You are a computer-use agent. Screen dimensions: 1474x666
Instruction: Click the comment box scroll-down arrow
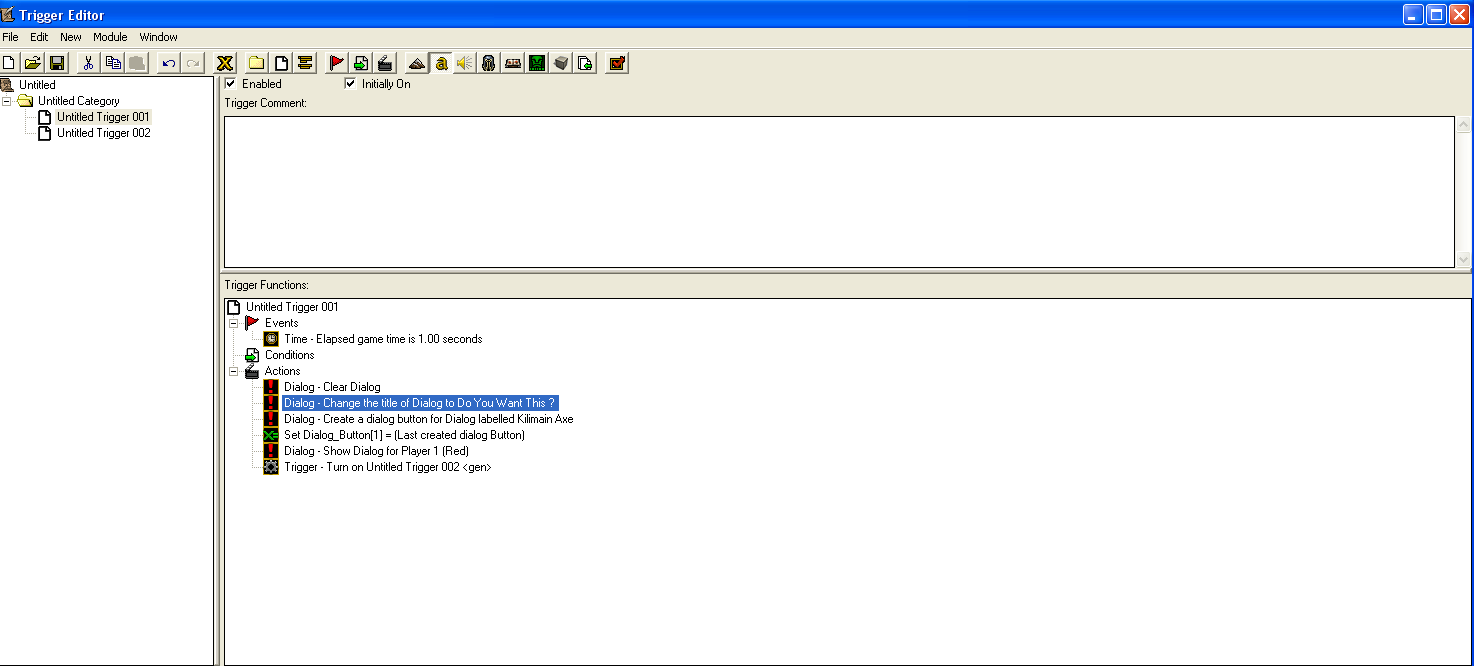pyautogui.click(x=1464, y=259)
